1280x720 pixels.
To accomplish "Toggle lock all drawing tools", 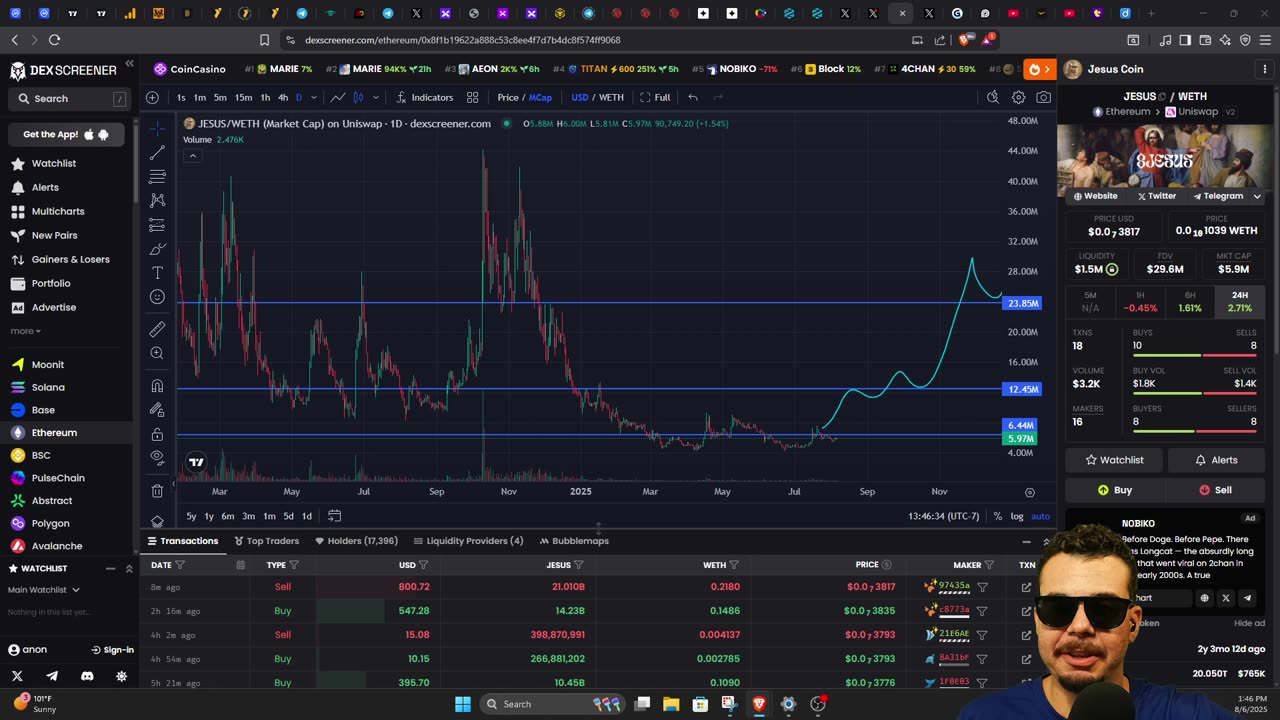I will 157,434.
